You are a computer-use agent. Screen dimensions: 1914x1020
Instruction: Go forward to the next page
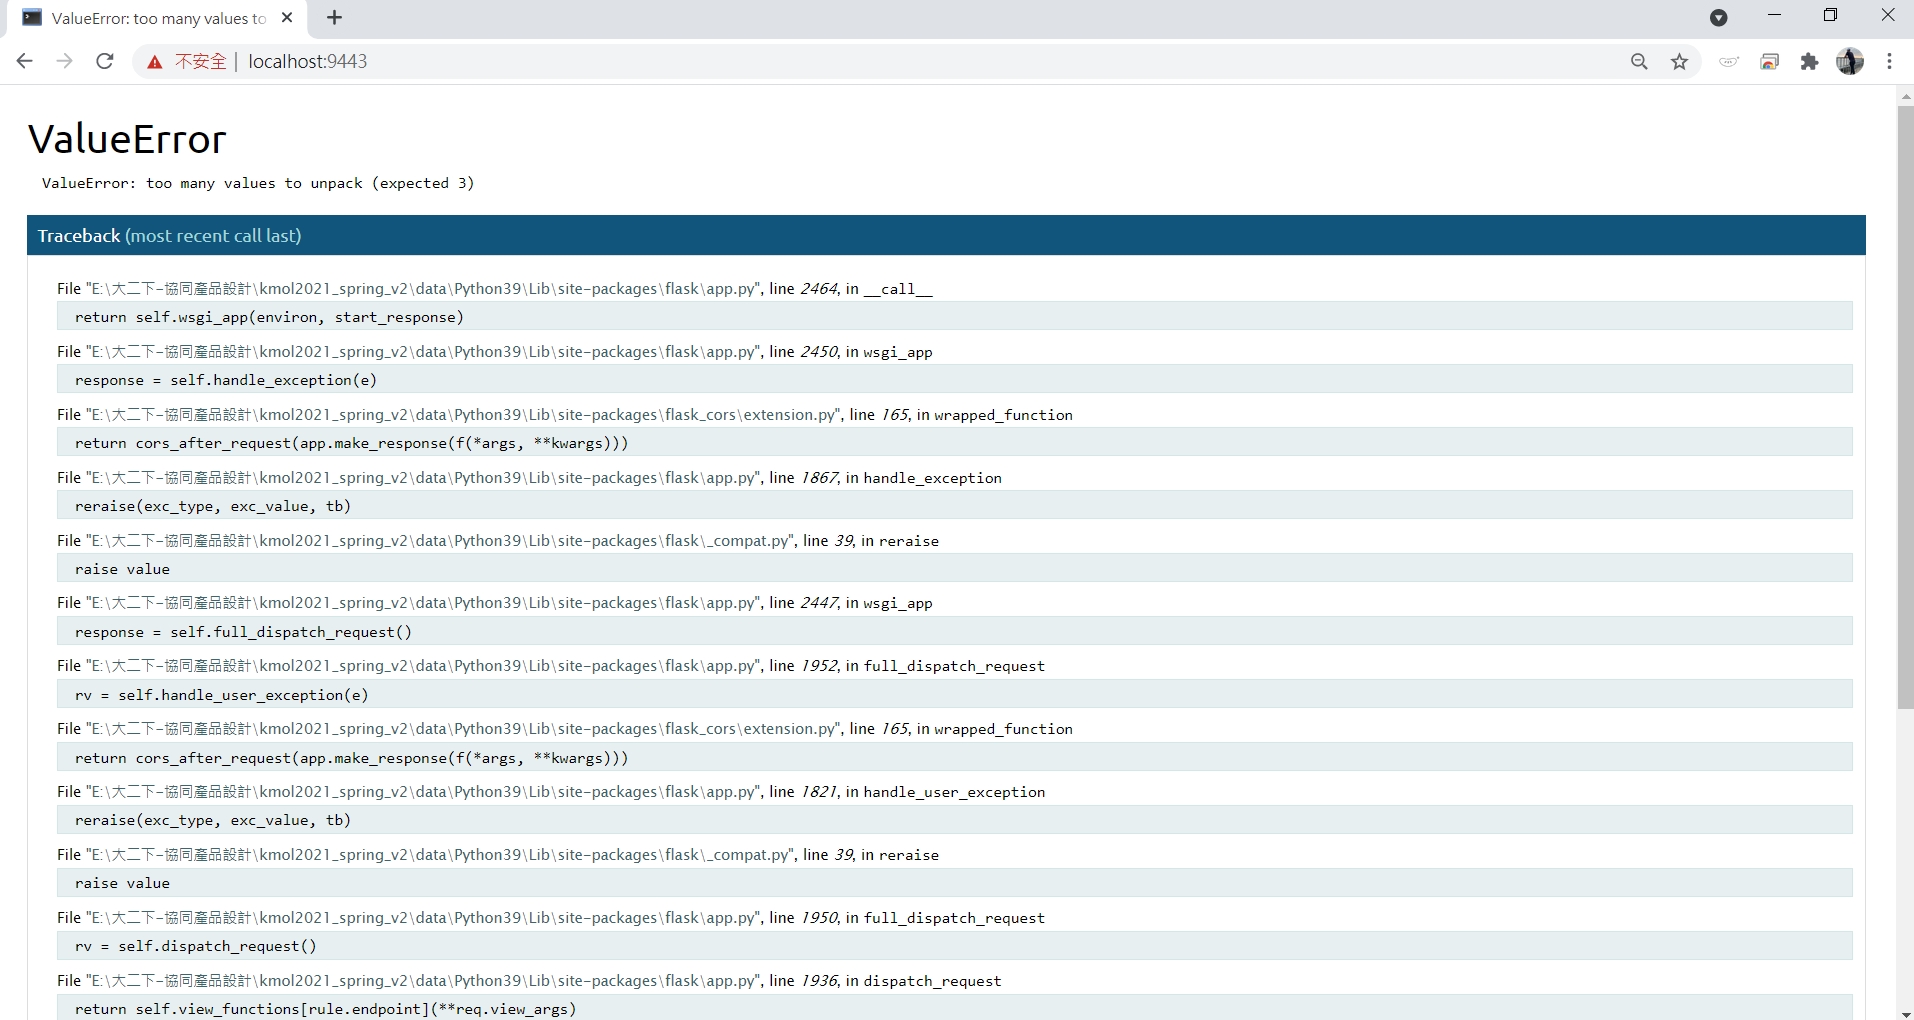pos(65,61)
